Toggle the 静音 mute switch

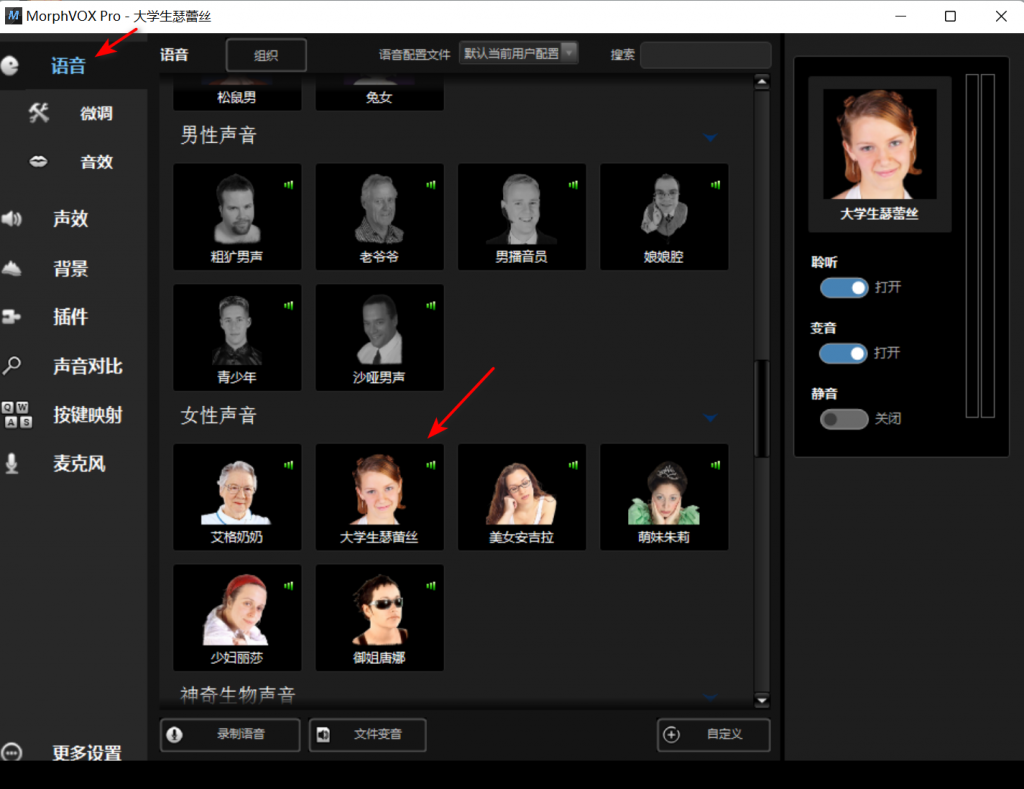click(844, 419)
